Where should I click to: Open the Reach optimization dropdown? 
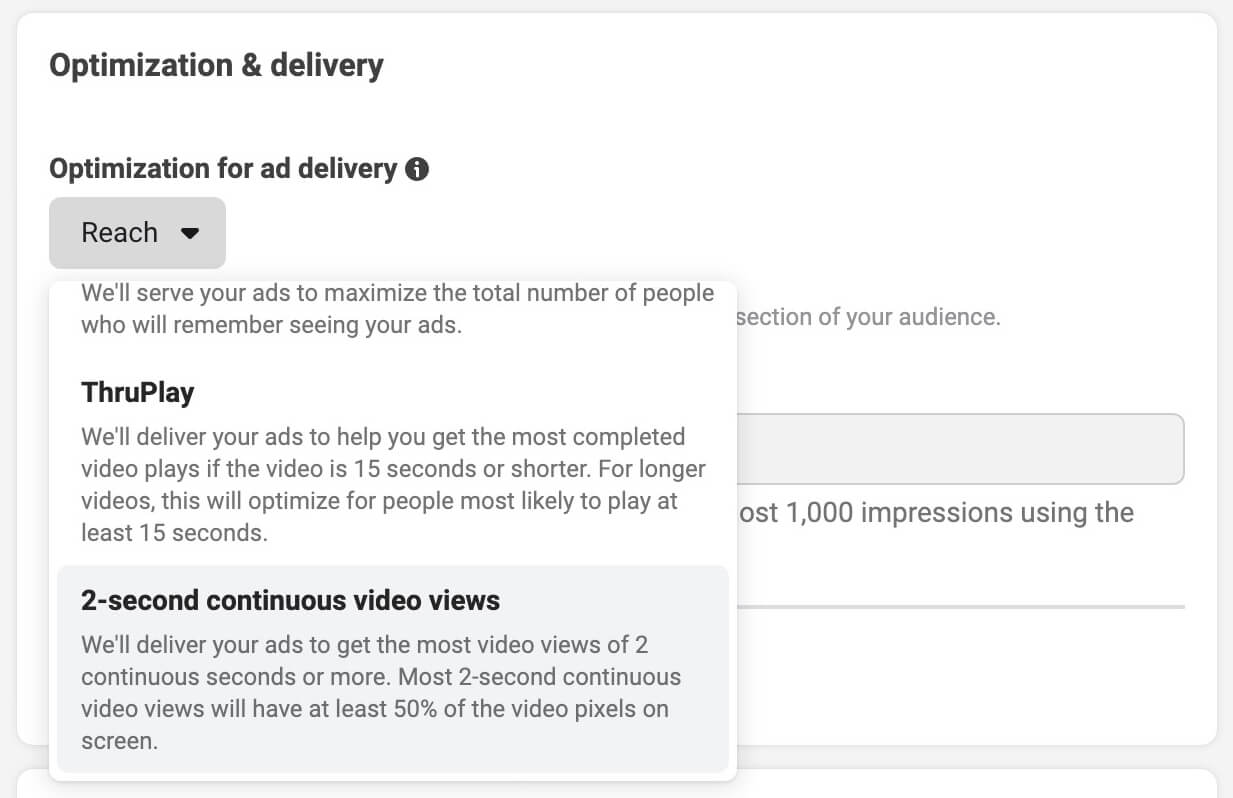click(x=137, y=233)
